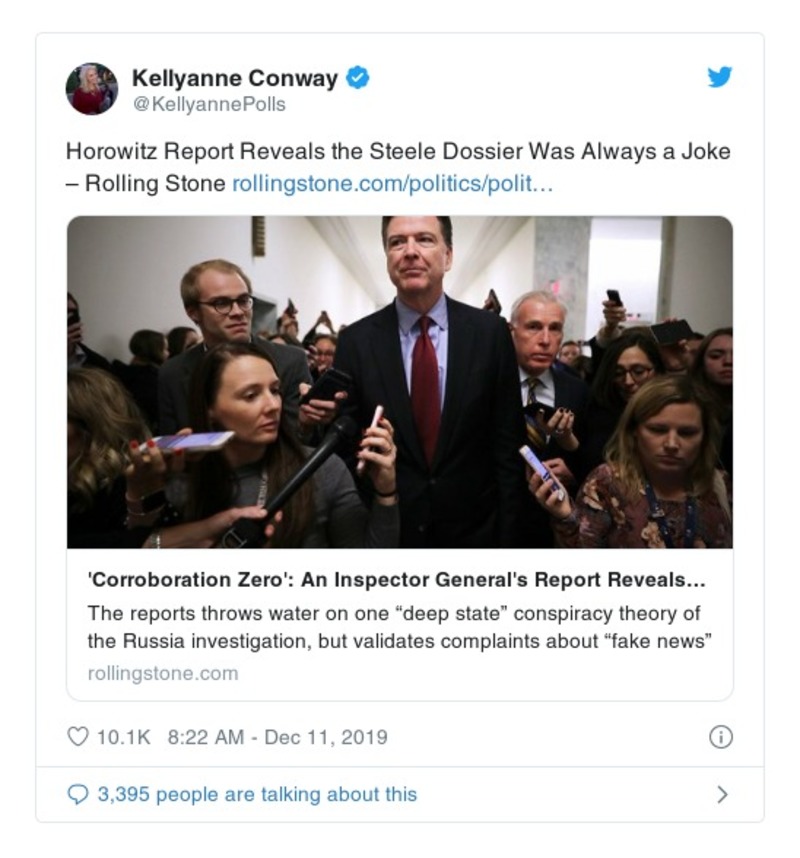The image size is (800, 858).
Task: Click the 8:22 AM - Dec 11, 2019 timestamp
Action: tap(277, 738)
